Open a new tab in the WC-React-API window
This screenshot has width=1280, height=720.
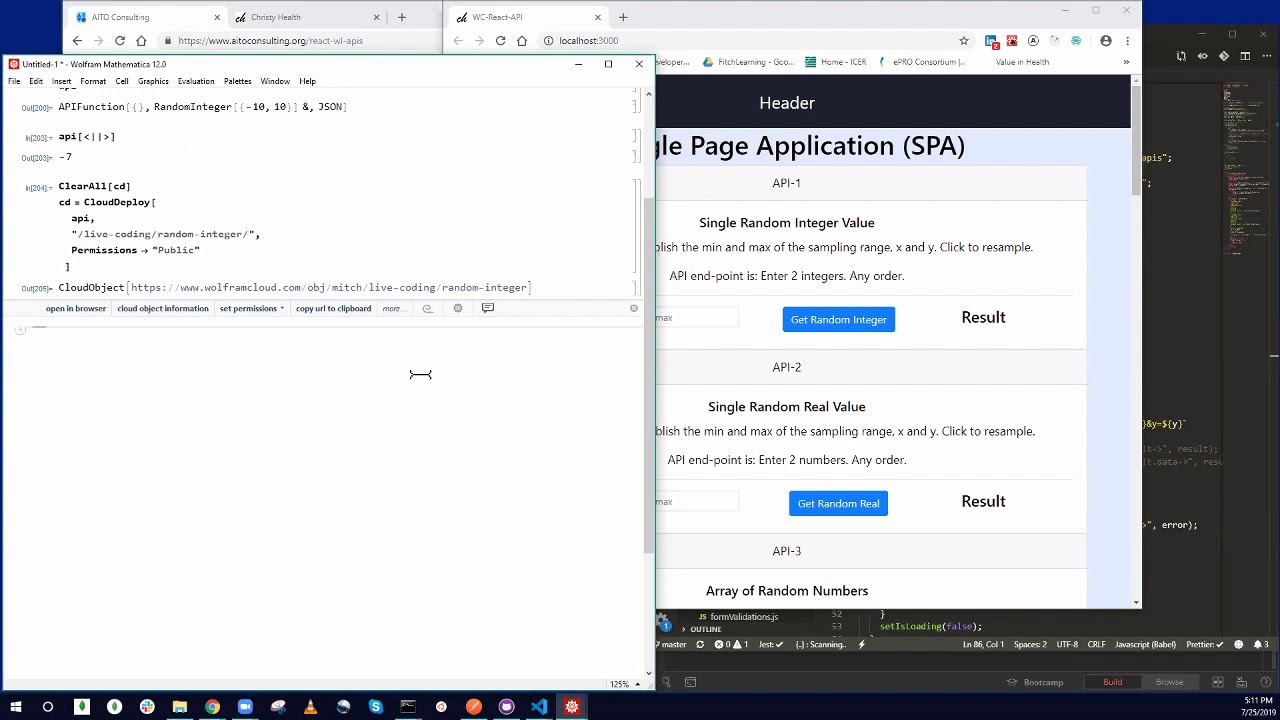pos(623,17)
